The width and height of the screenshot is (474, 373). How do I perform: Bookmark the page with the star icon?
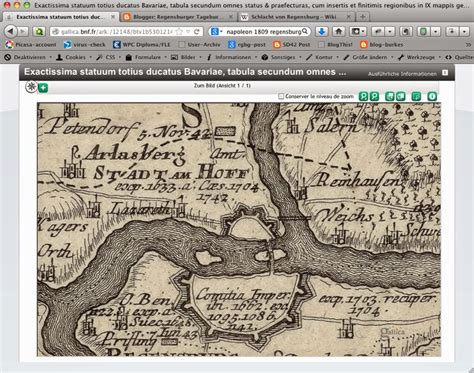[179, 32]
